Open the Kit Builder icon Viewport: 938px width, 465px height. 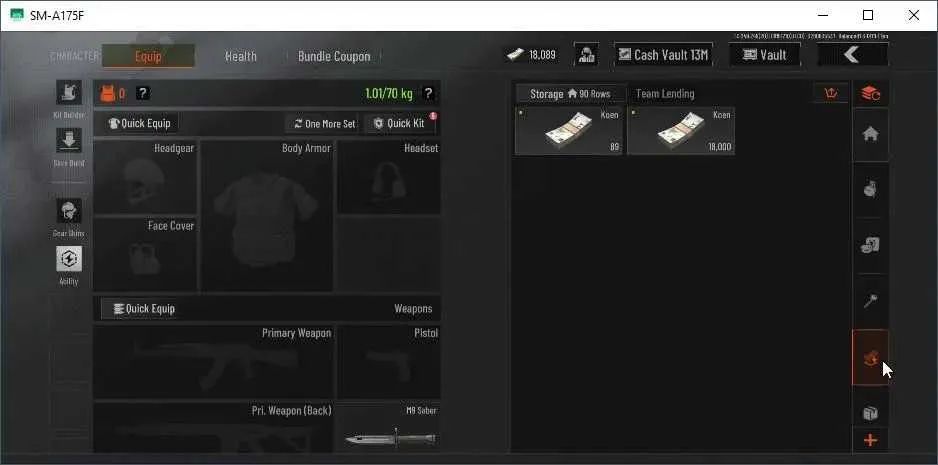click(69, 92)
